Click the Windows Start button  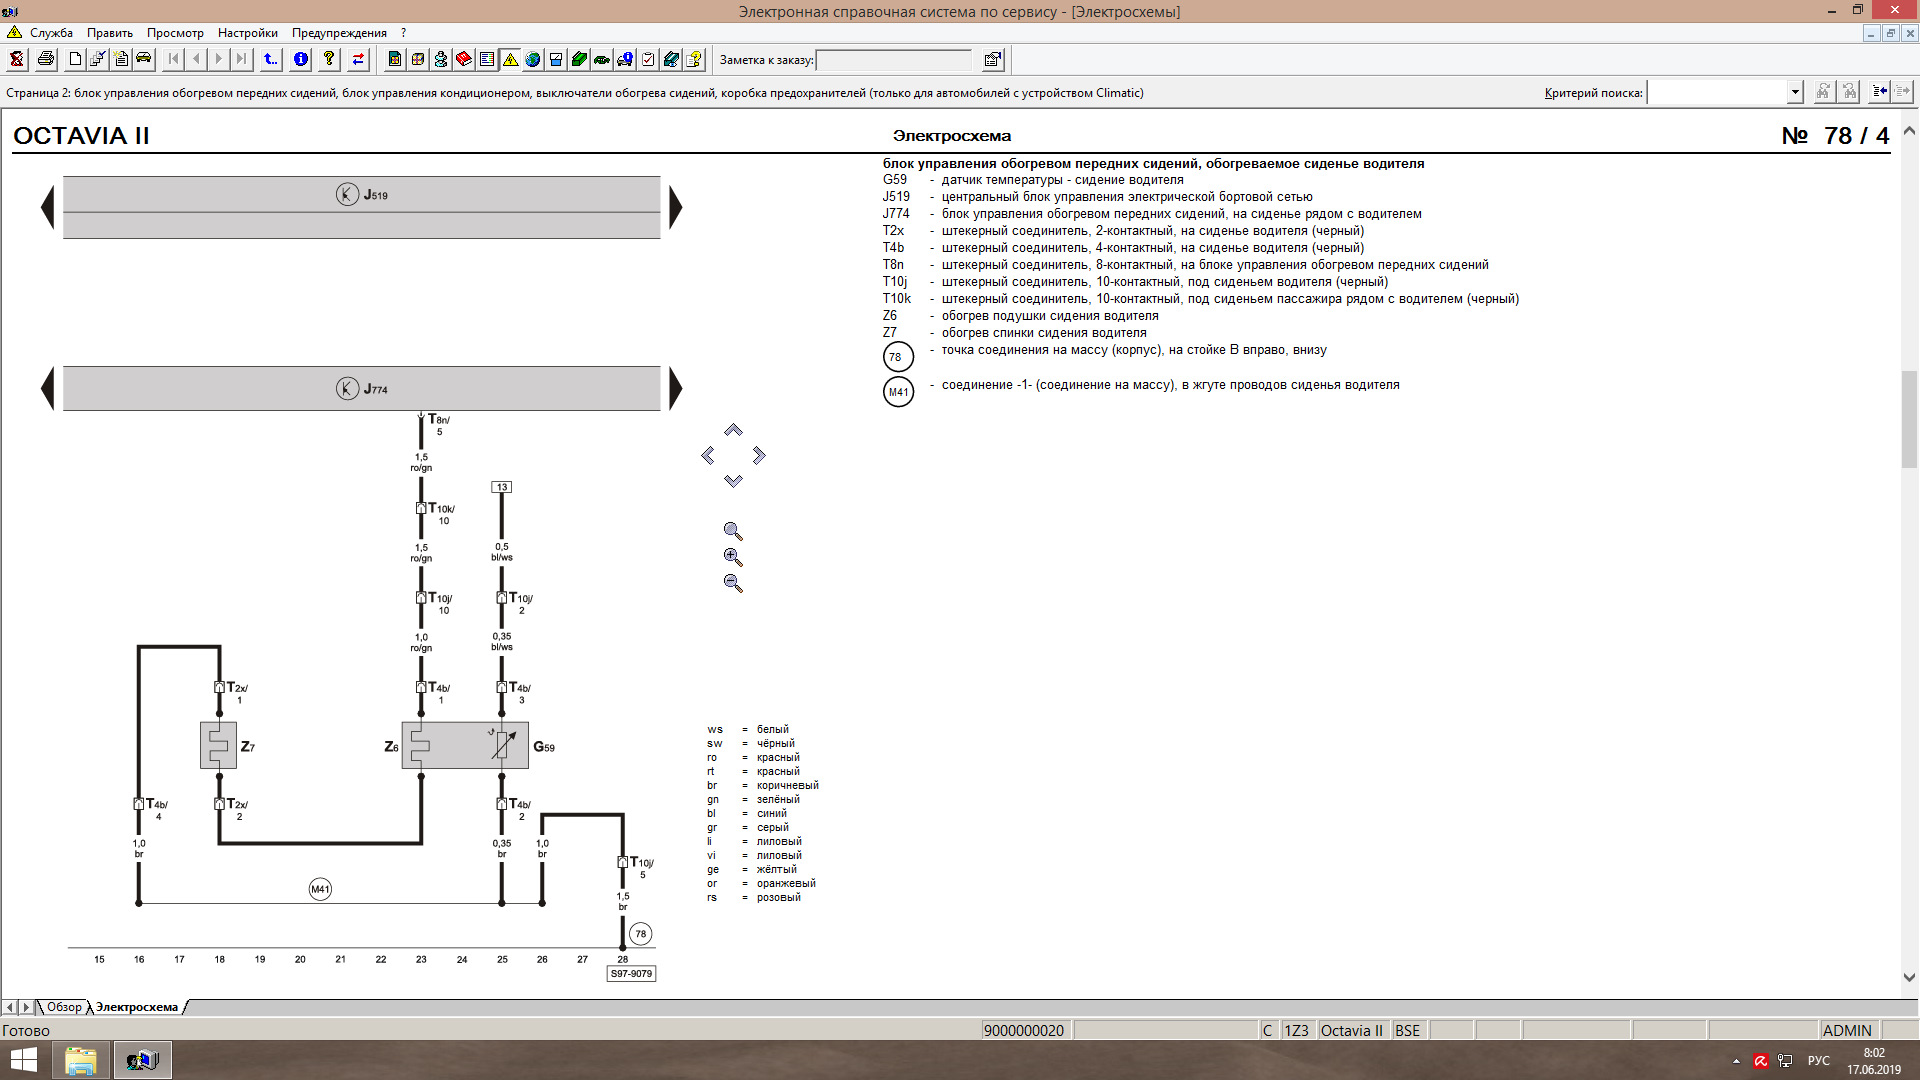point(23,1060)
